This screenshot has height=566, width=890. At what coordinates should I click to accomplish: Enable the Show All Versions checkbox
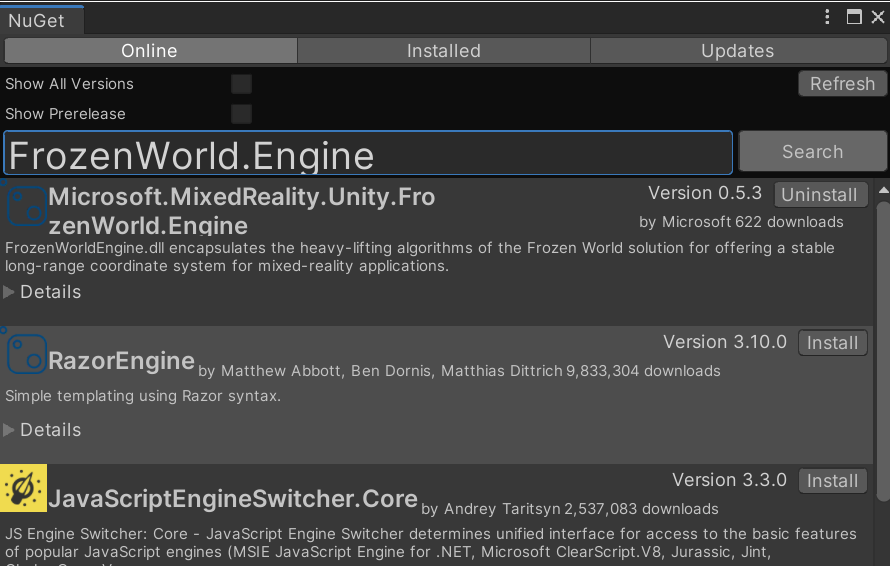pyautogui.click(x=241, y=84)
